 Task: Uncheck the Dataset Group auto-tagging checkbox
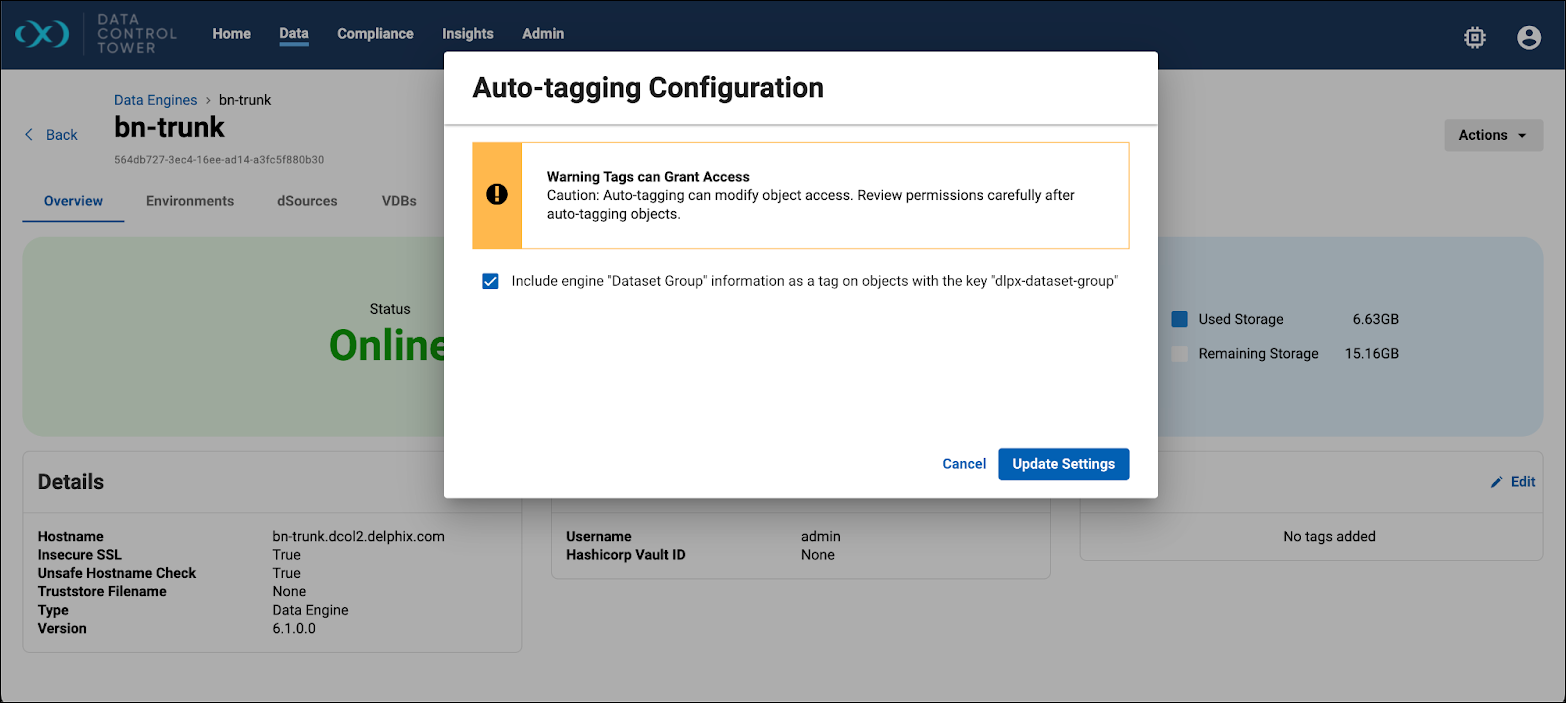[490, 281]
